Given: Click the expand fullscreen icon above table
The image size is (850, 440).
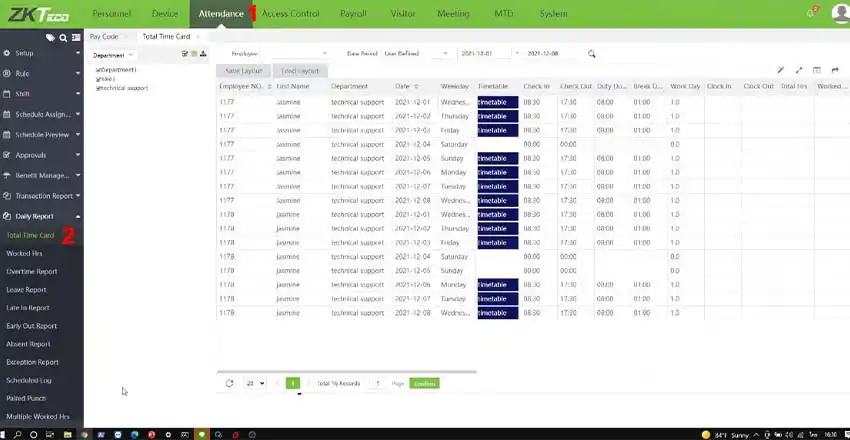Looking at the screenshot, I should click(799, 70).
